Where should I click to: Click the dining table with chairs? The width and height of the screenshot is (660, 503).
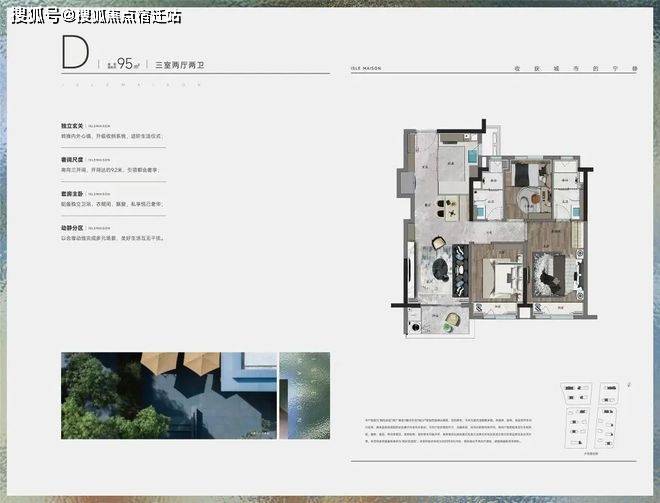click(446, 209)
